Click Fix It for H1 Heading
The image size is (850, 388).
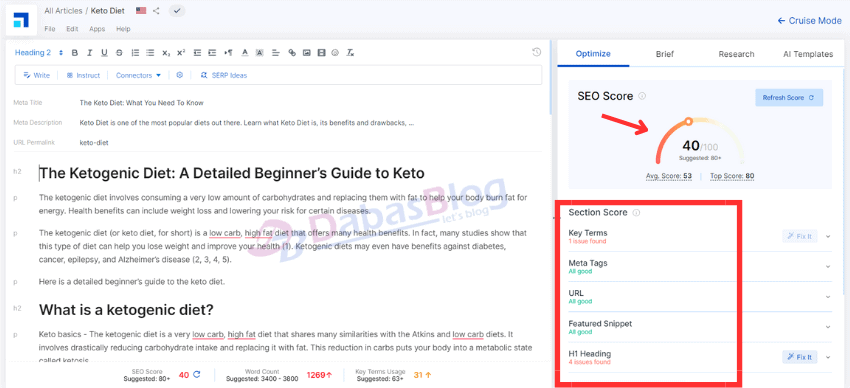[x=800, y=357]
